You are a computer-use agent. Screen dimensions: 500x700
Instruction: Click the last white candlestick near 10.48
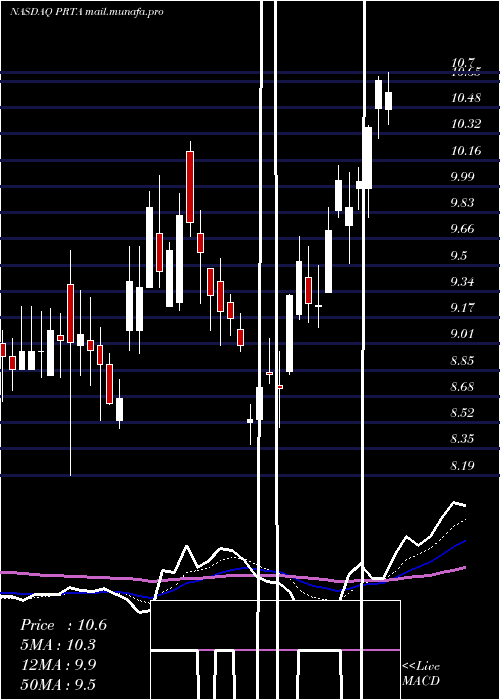388,101
